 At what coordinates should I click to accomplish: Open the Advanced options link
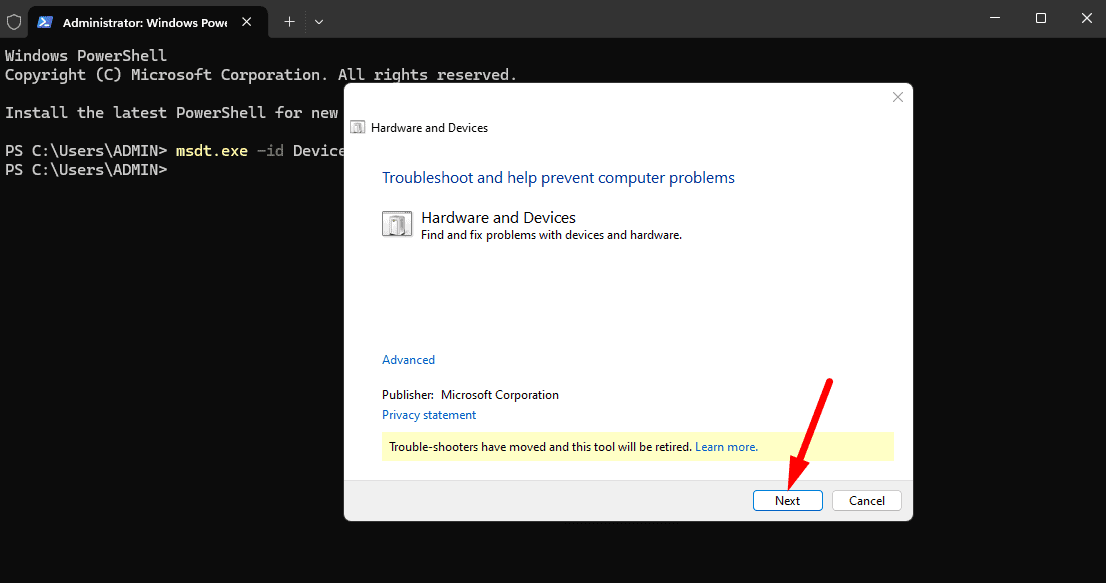click(x=408, y=360)
